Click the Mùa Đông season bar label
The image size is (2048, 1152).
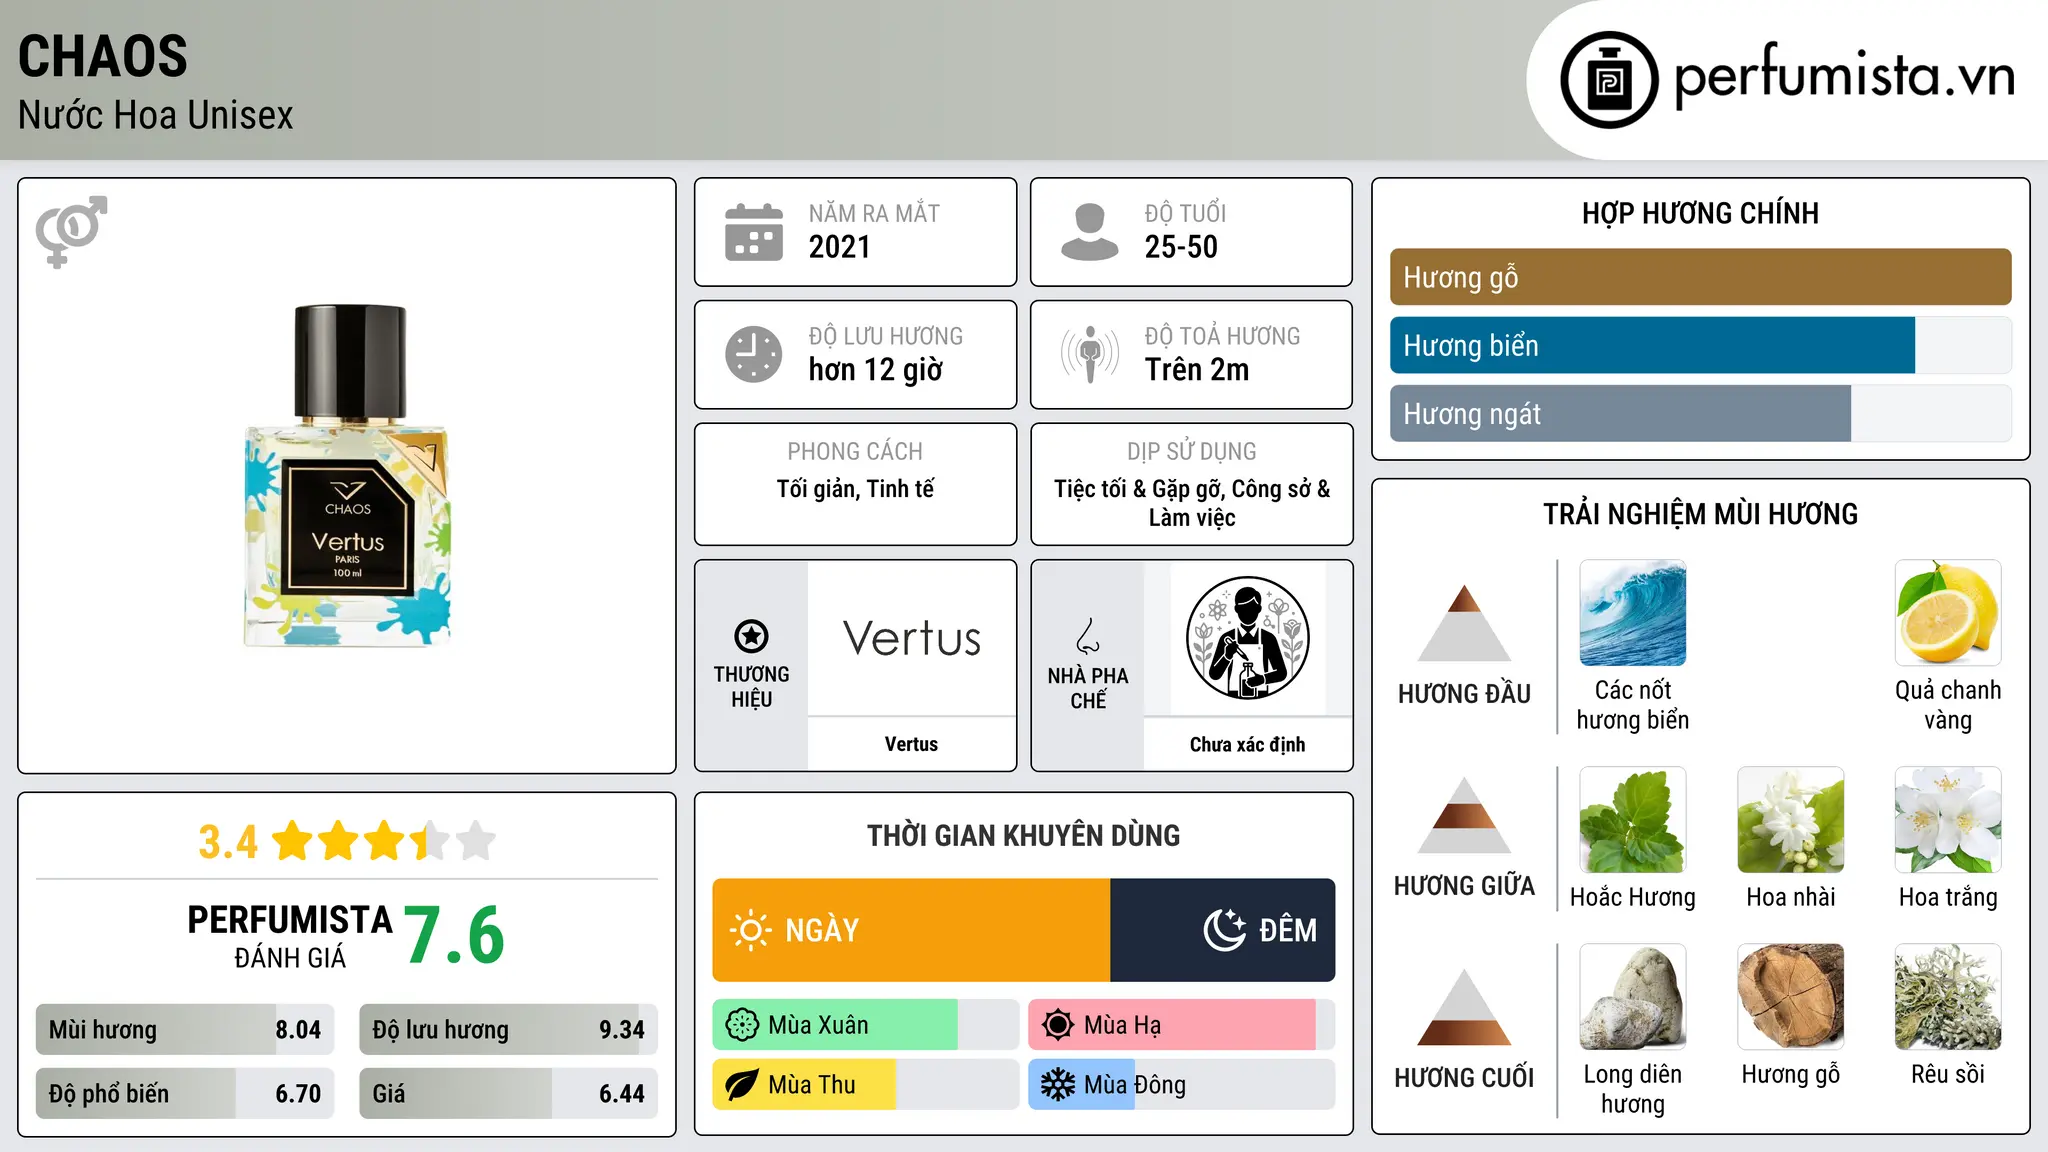1135,1085
